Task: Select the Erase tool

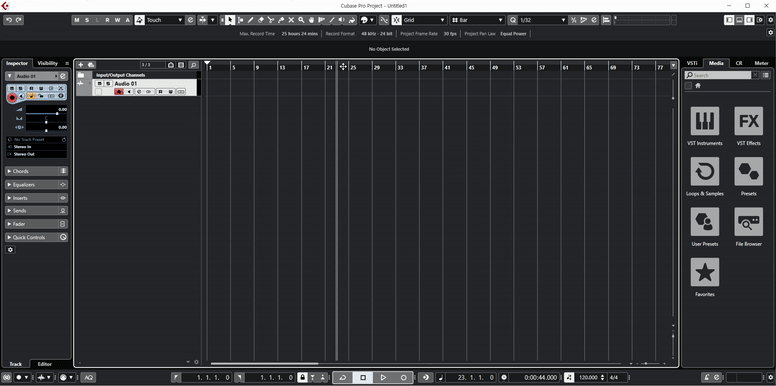Action: click(x=260, y=20)
